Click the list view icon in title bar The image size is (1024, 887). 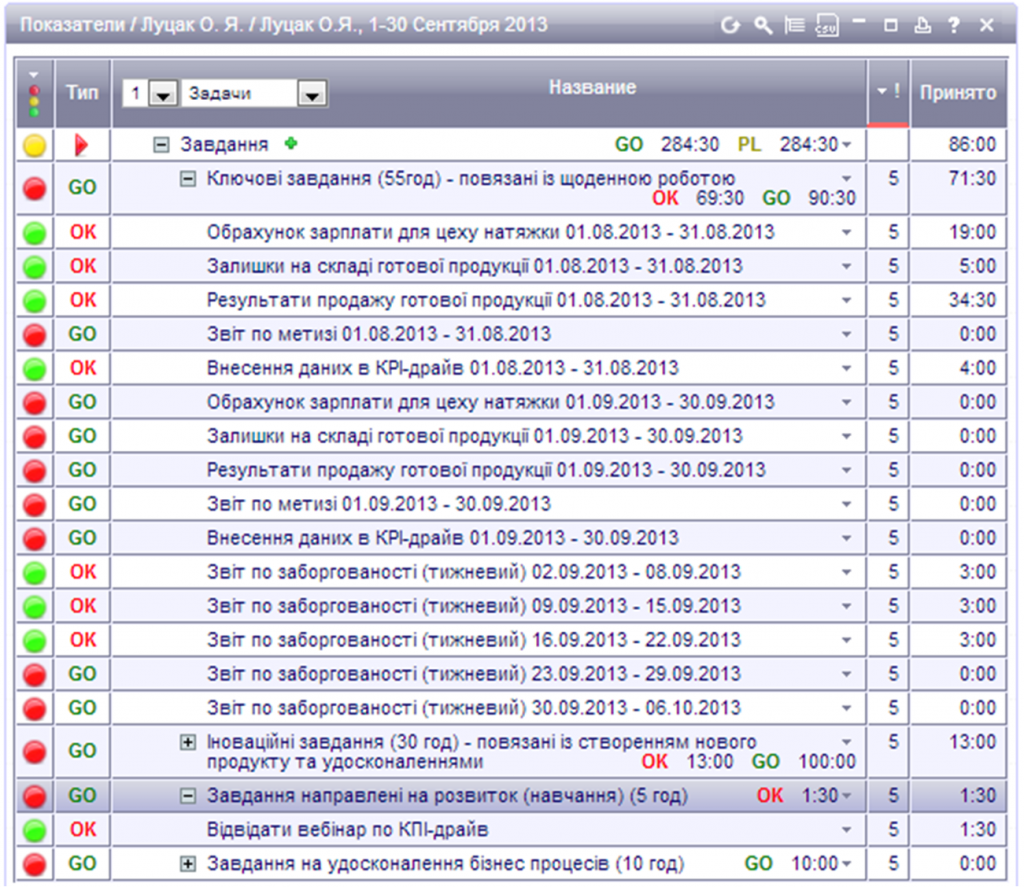click(794, 25)
